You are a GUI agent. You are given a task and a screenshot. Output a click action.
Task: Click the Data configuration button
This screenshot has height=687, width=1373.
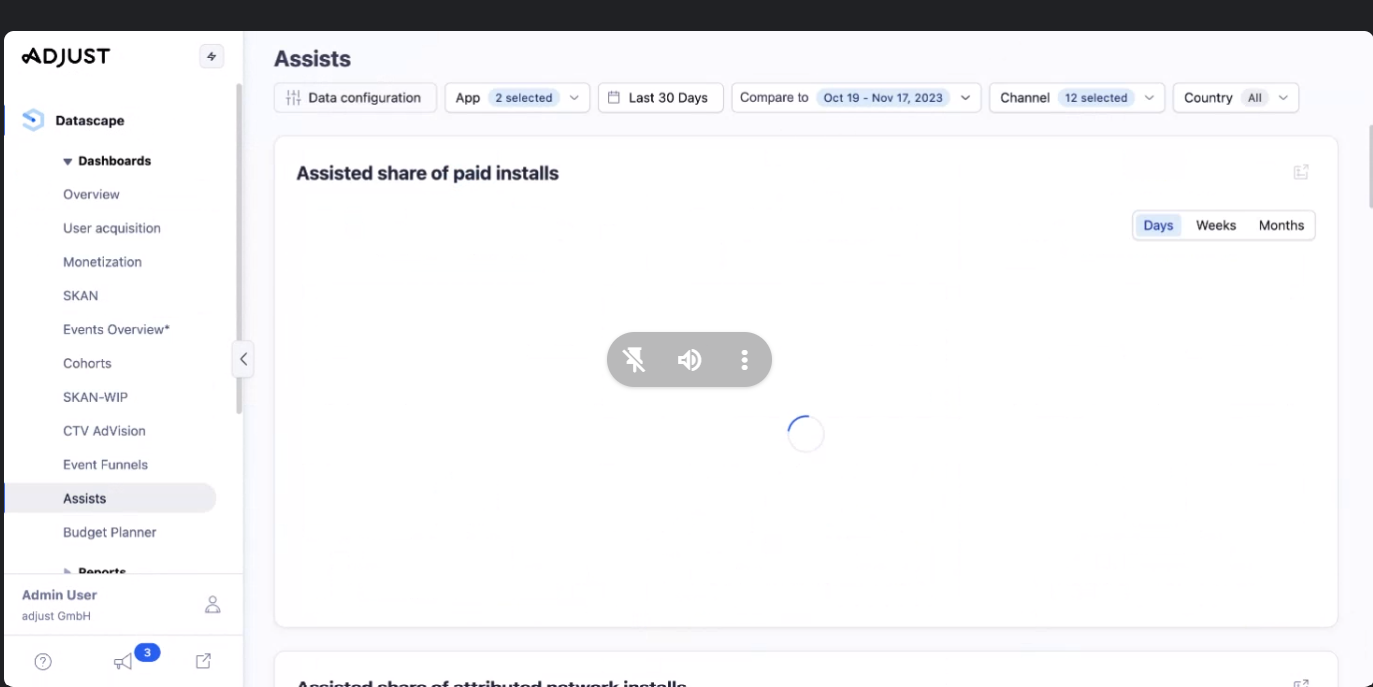[355, 98]
